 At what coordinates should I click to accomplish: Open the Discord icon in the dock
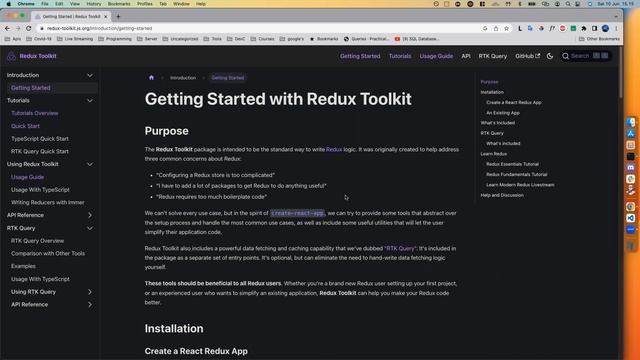[631, 167]
